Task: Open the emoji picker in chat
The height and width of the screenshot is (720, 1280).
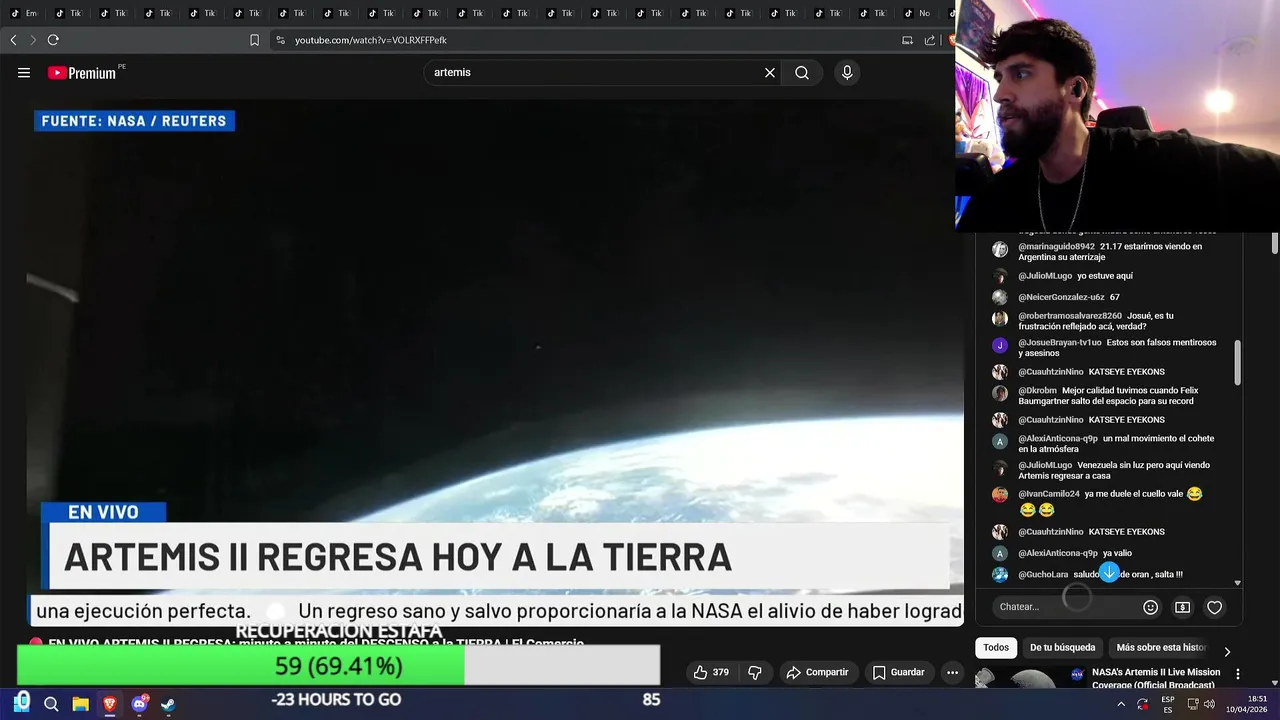Action: coord(1150,607)
